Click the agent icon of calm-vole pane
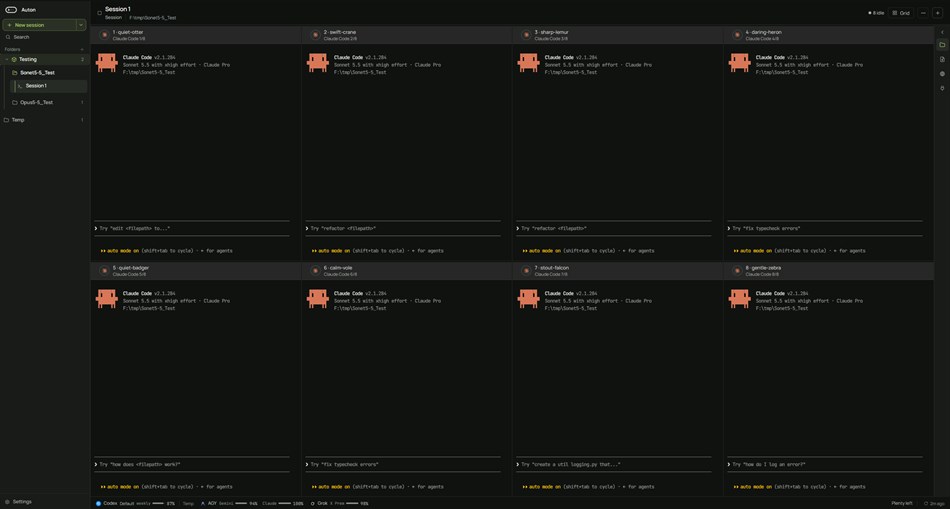 click(x=316, y=271)
